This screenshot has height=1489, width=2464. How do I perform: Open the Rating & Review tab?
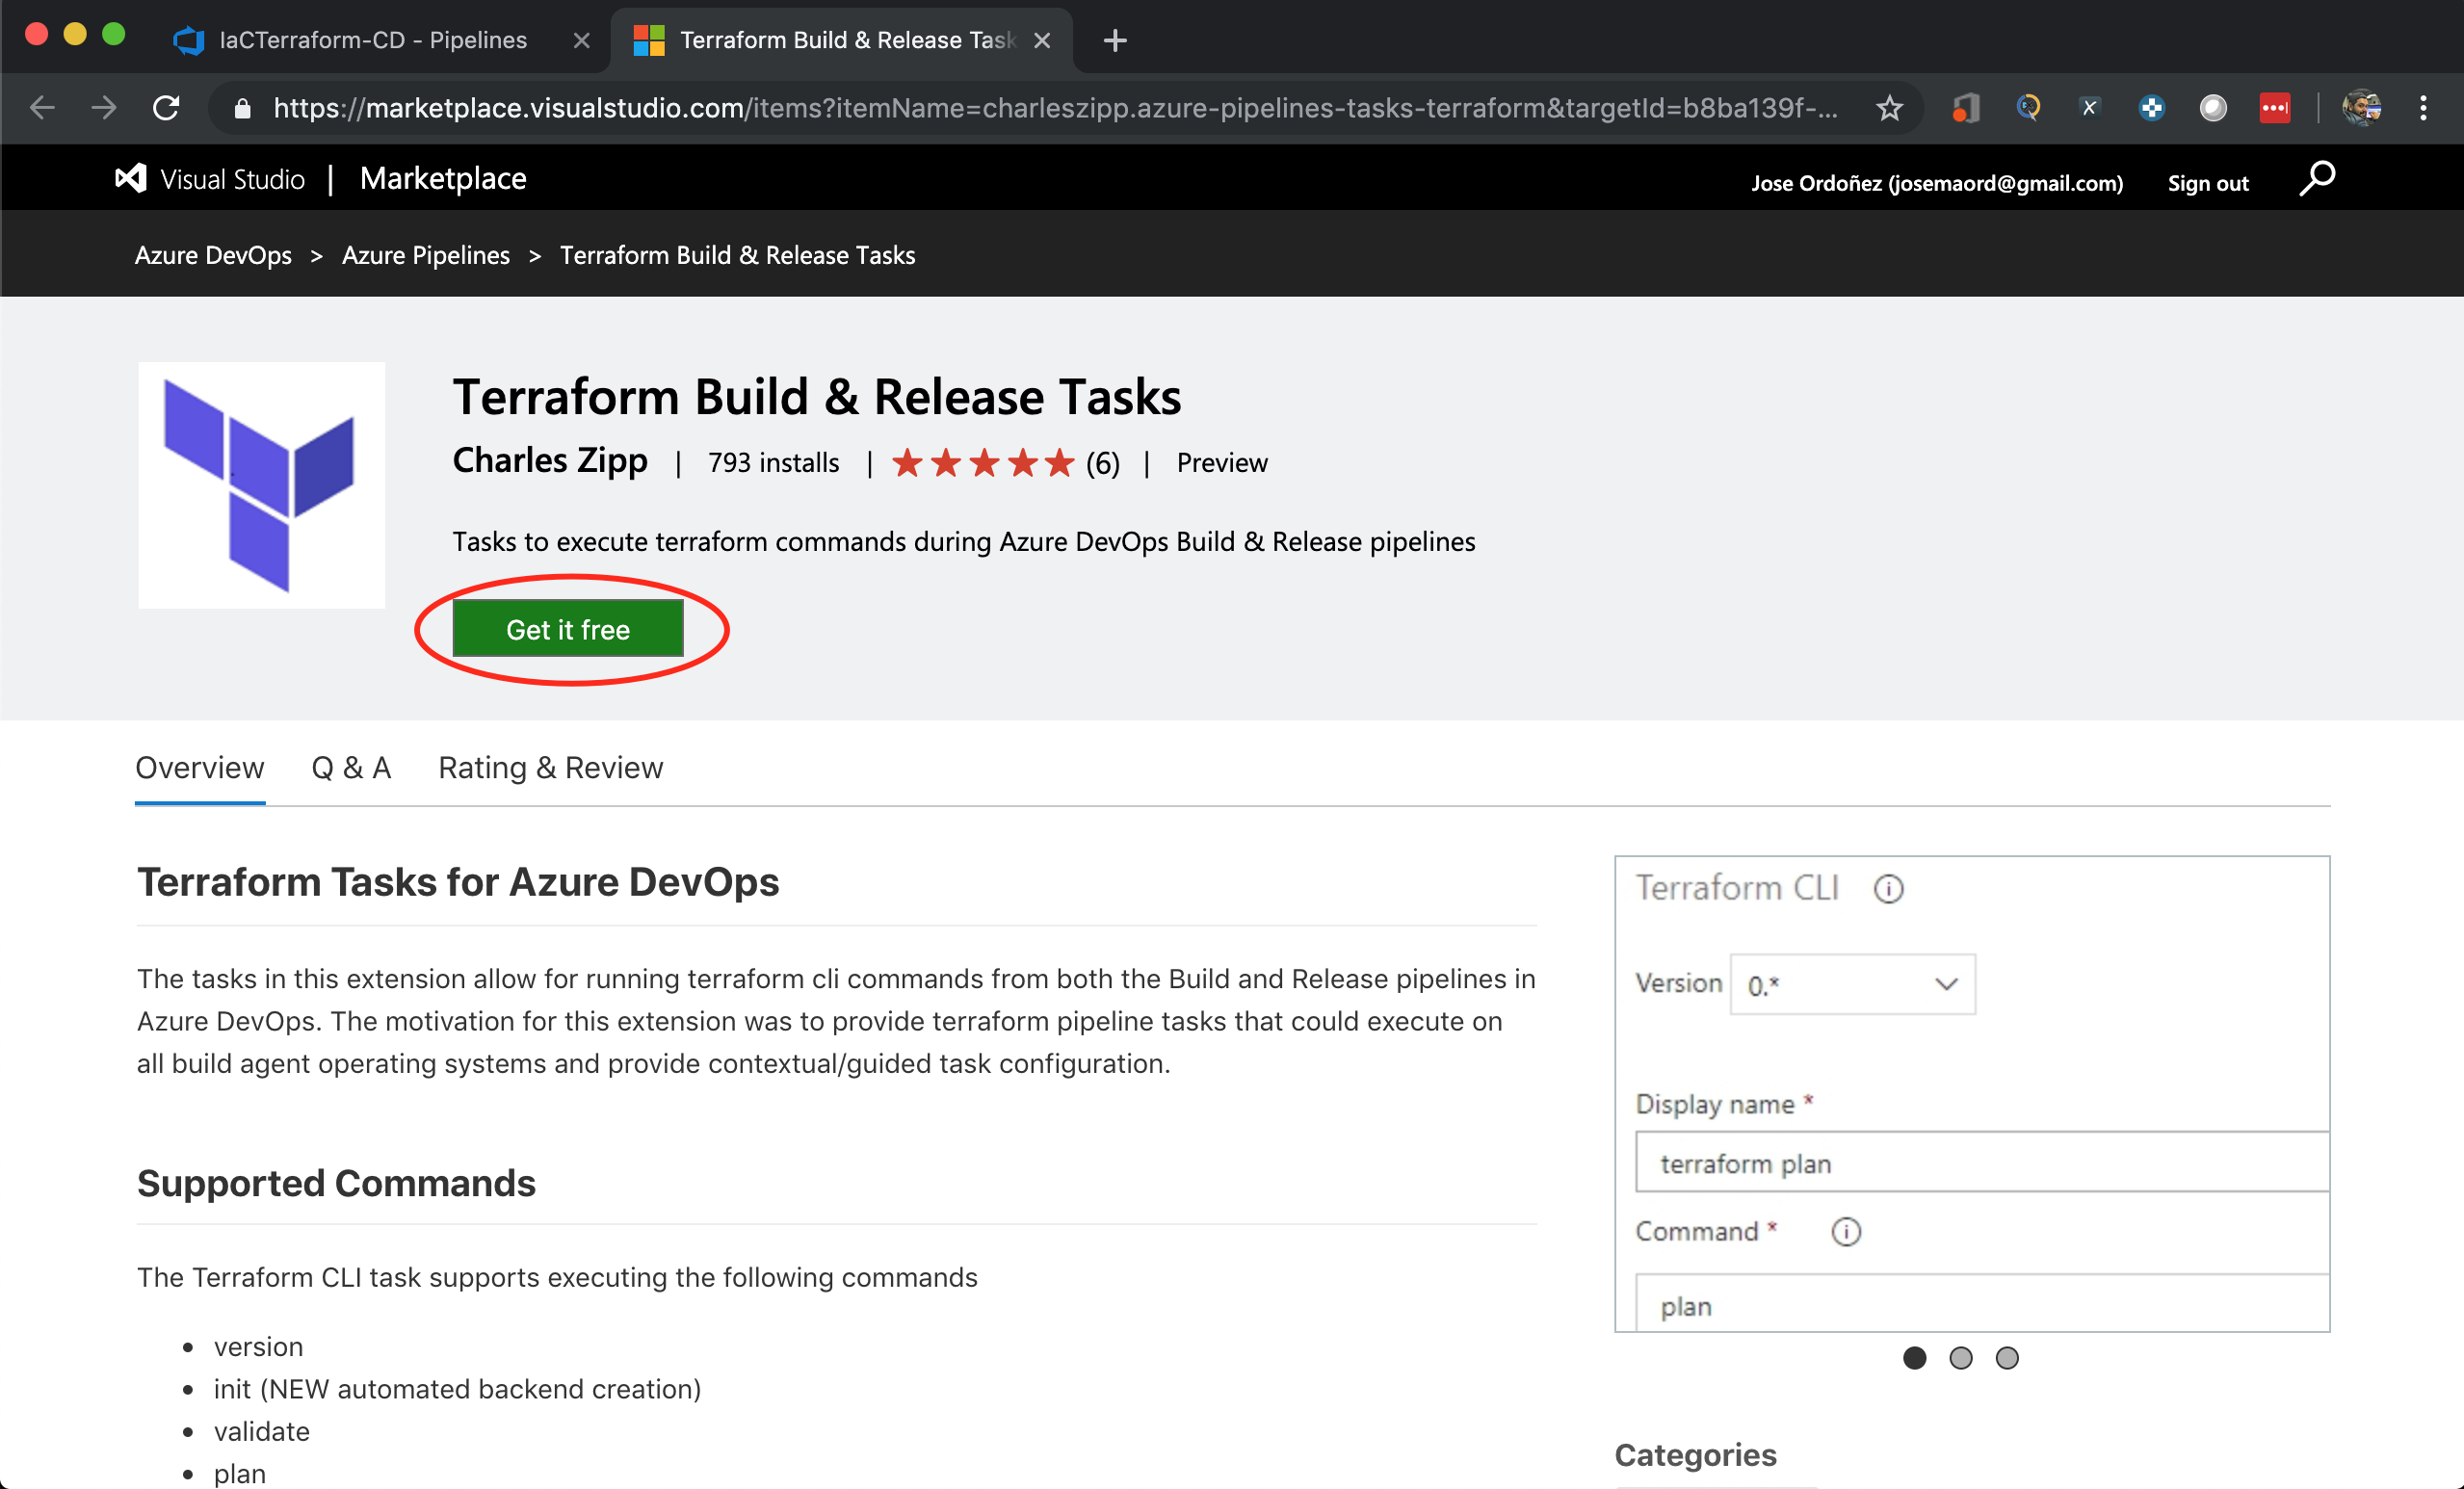tap(550, 767)
